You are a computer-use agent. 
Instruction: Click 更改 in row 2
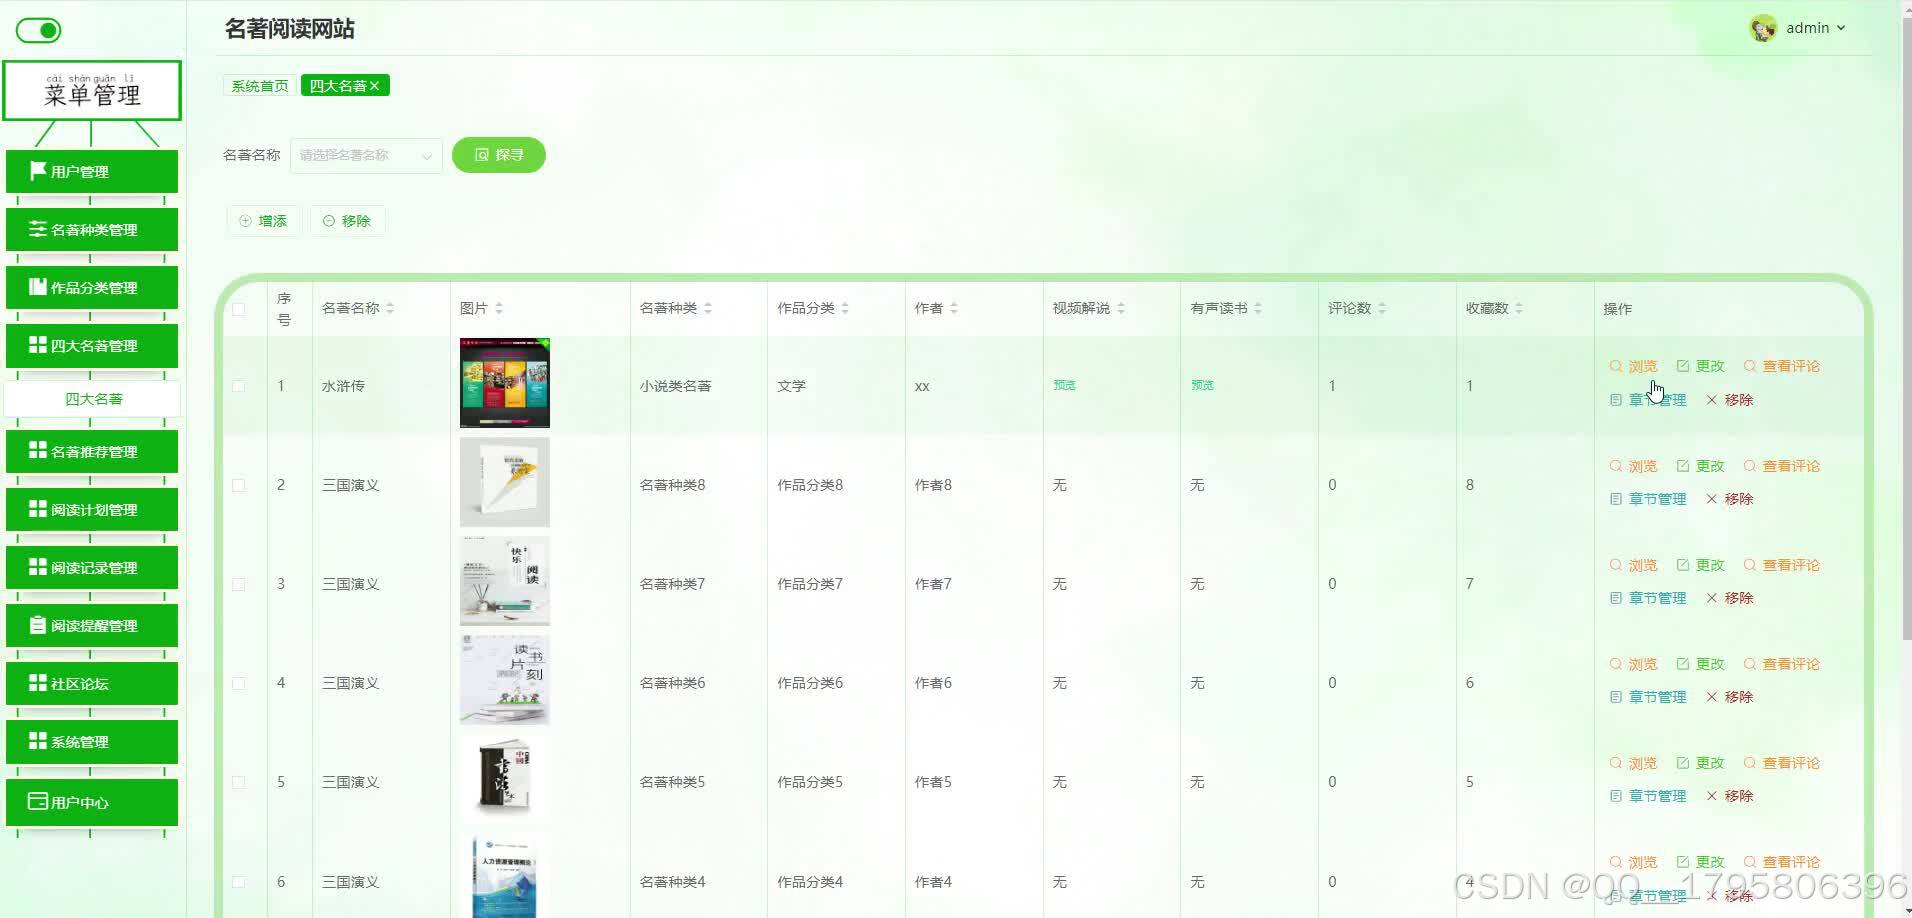tap(1700, 466)
